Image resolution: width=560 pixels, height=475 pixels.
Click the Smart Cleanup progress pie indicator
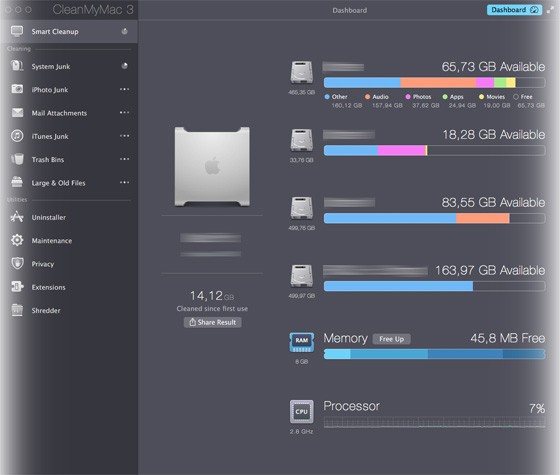click(x=124, y=31)
